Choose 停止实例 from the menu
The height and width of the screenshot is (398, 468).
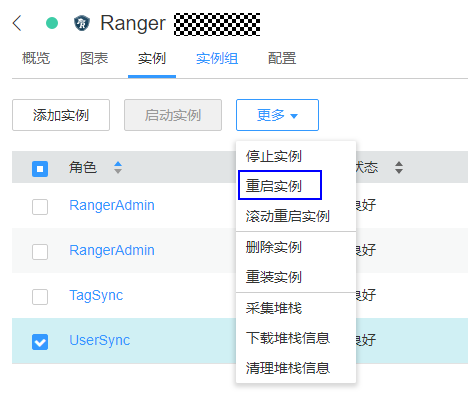coord(296,156)
